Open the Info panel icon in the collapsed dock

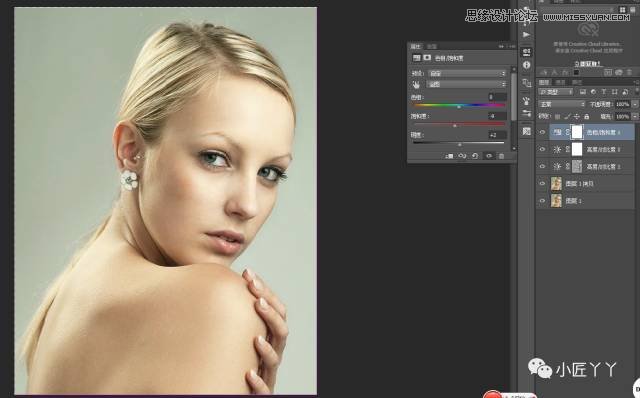click(x=527, y=65)
